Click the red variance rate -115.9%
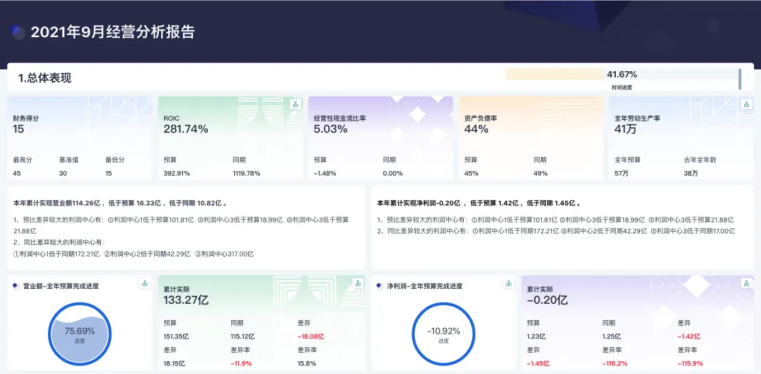The width and height of the screenshot is (761, 374). [x=690, y=363]
